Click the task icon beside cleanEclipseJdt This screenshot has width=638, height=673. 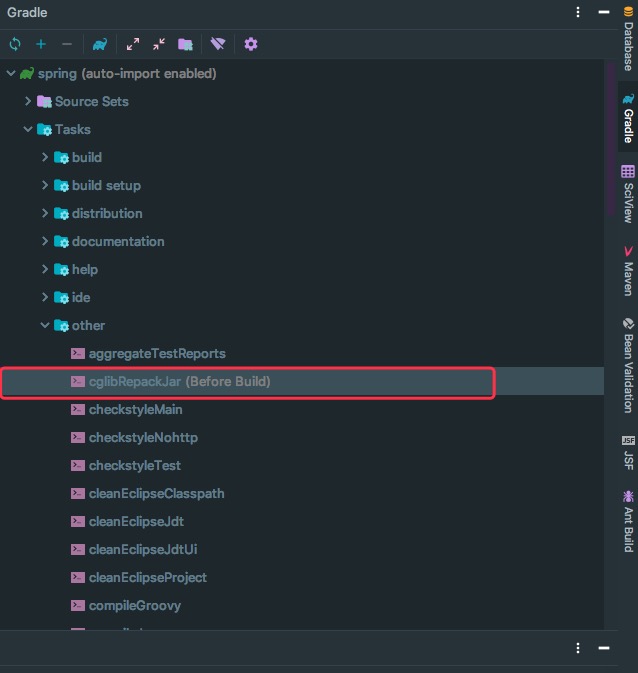(x=78, y=521)
